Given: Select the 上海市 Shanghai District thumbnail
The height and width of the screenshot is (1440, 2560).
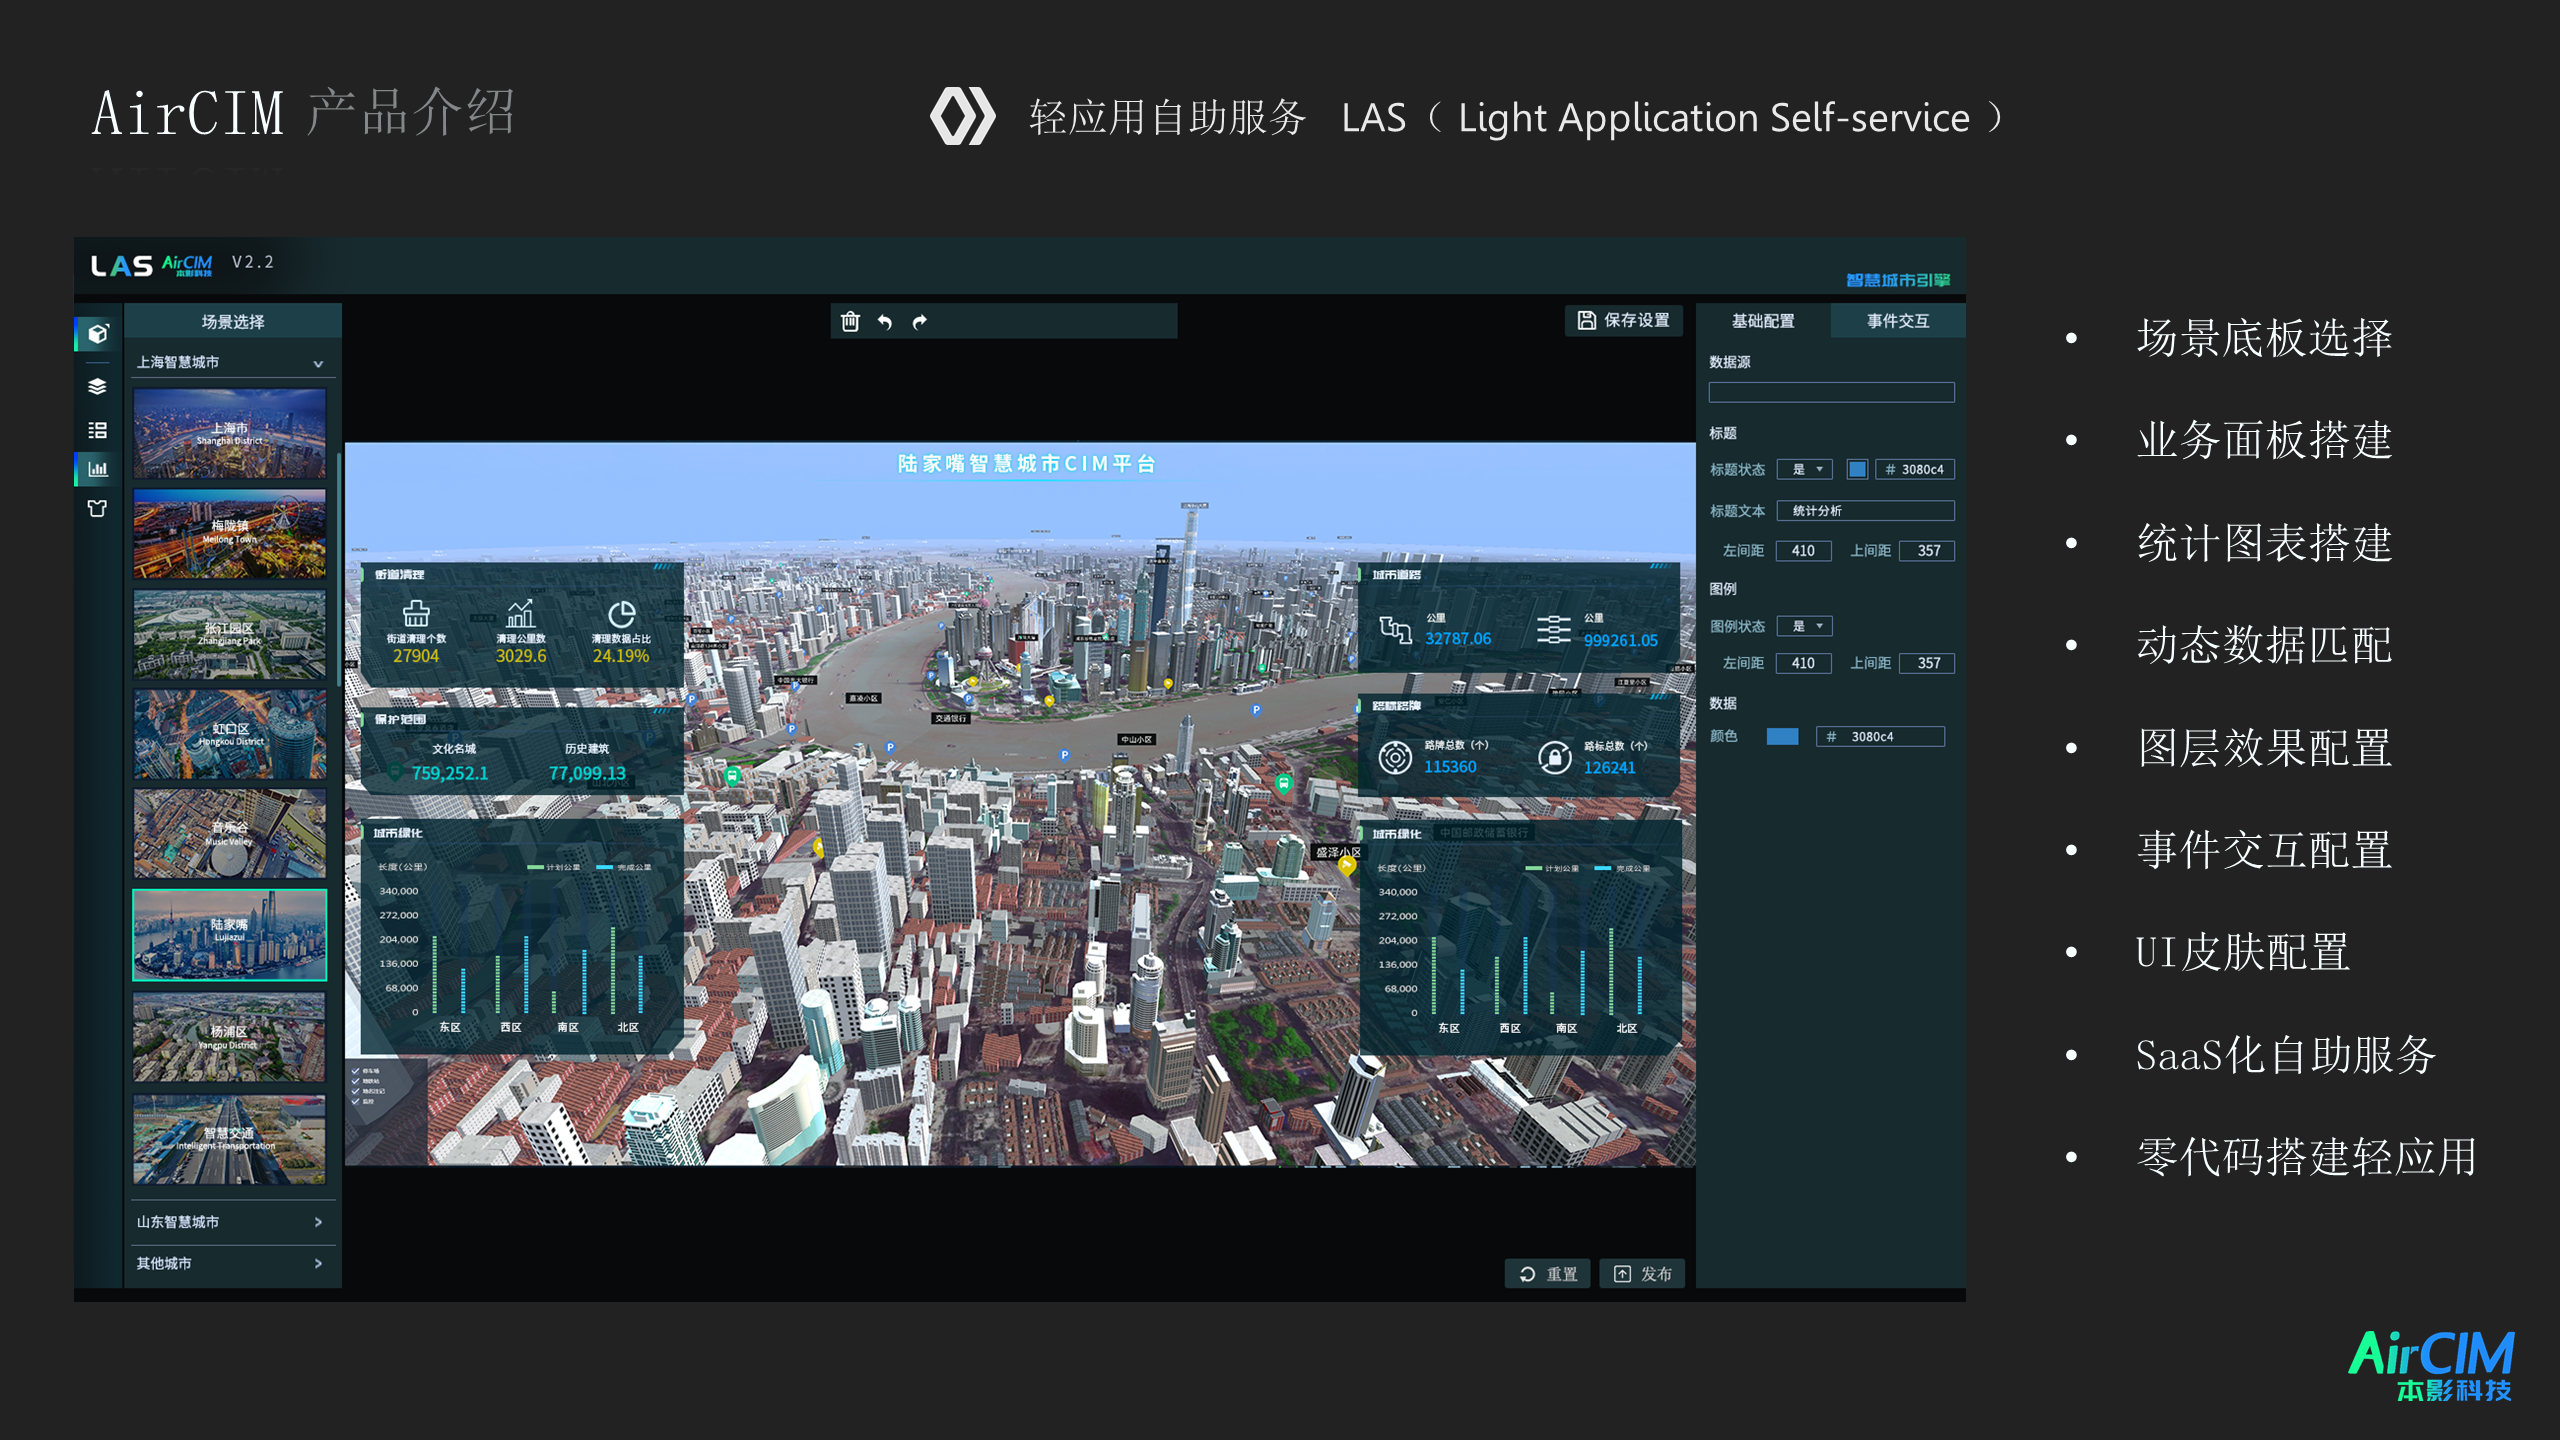Looking at the screenshot, I should pos(230,434).
